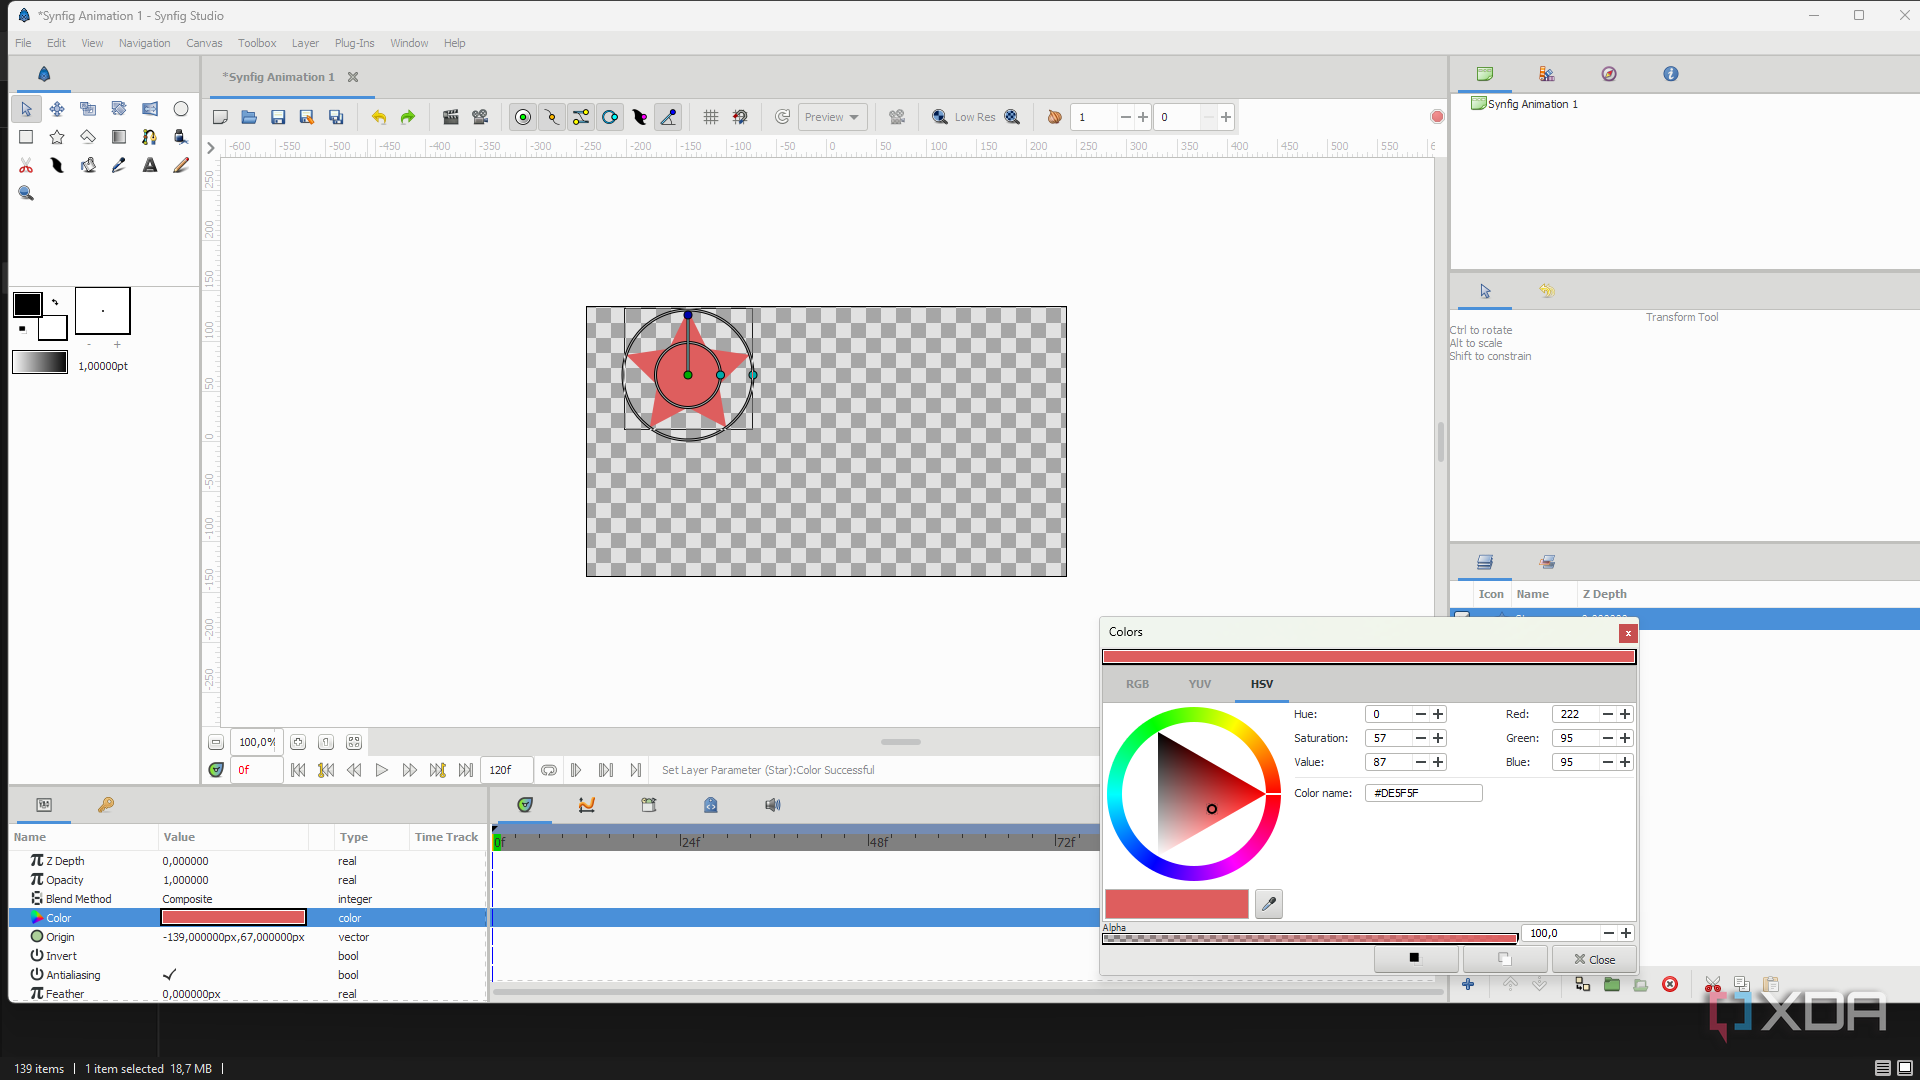Click the Save file icon
This screenshot has height=1080, width=1920.
[x=278, y=117]
